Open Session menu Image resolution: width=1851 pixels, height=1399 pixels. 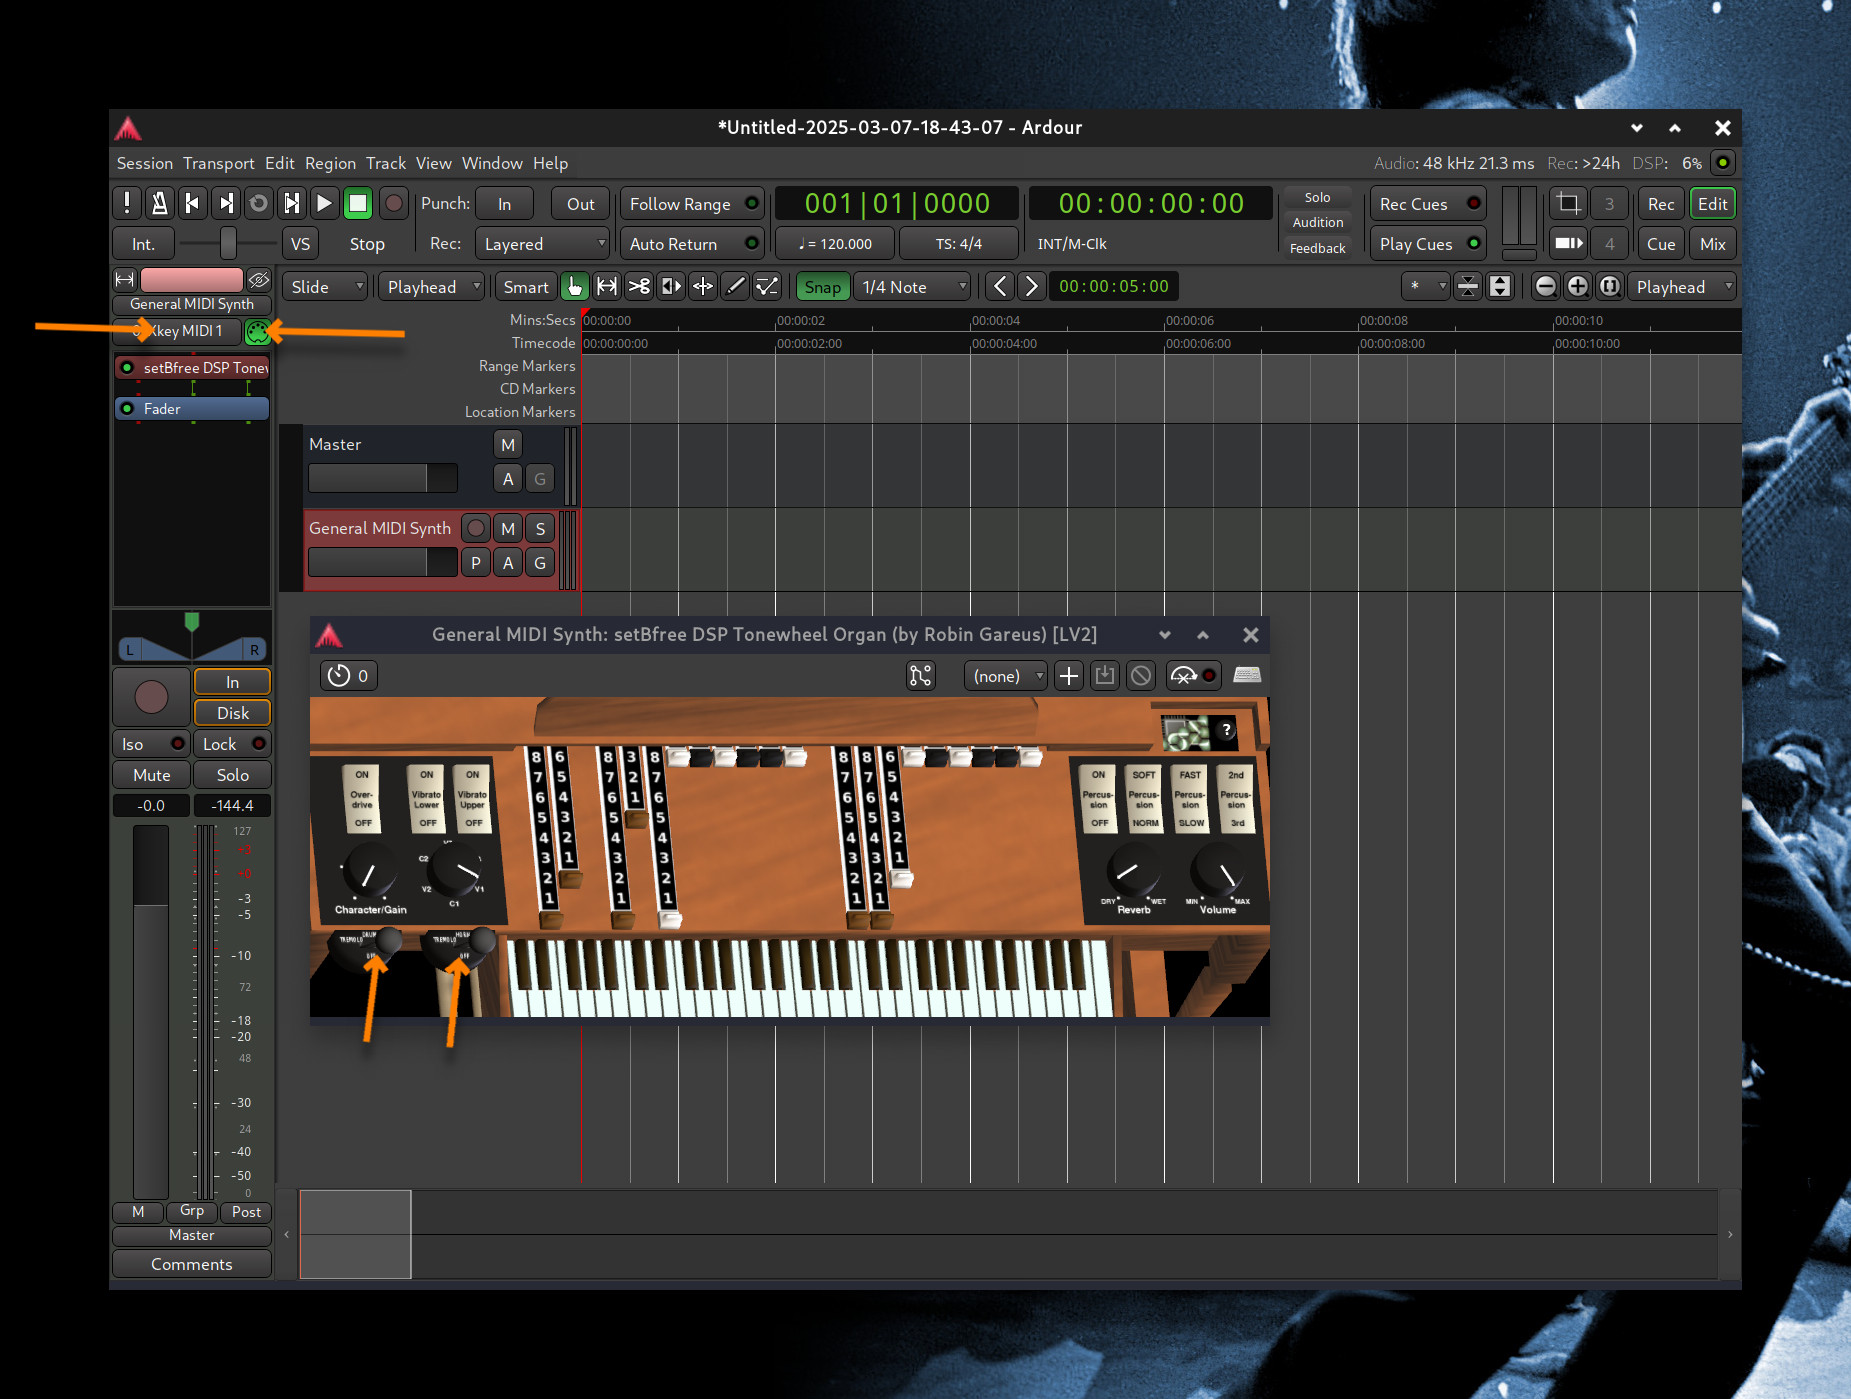[x=145, y=163]
